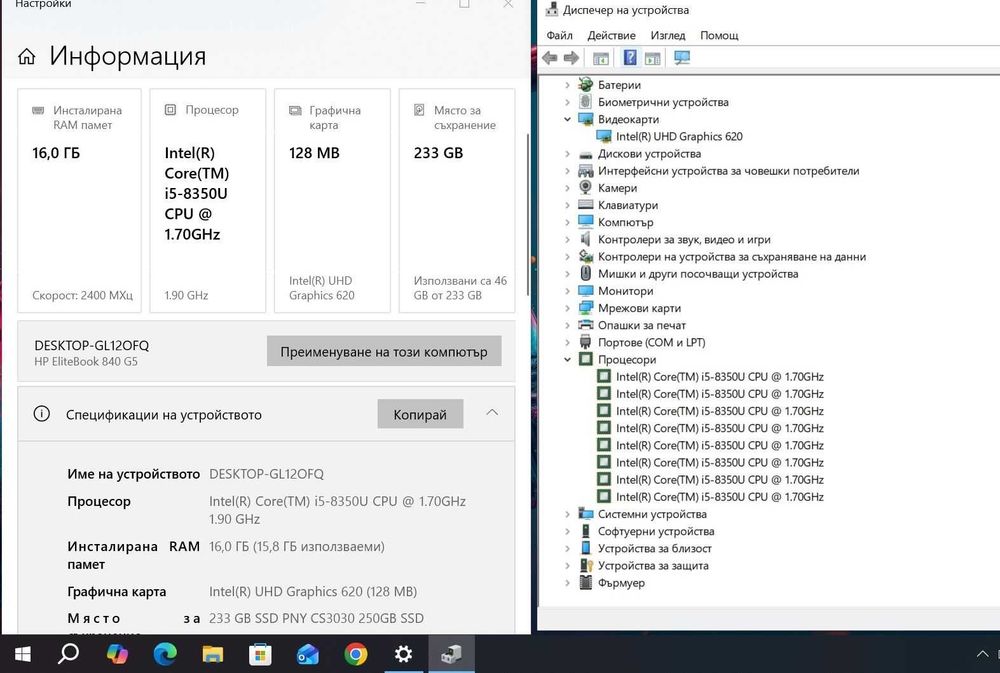
Task: Open File Explorer from the taskbar
Action: [212, 654]
